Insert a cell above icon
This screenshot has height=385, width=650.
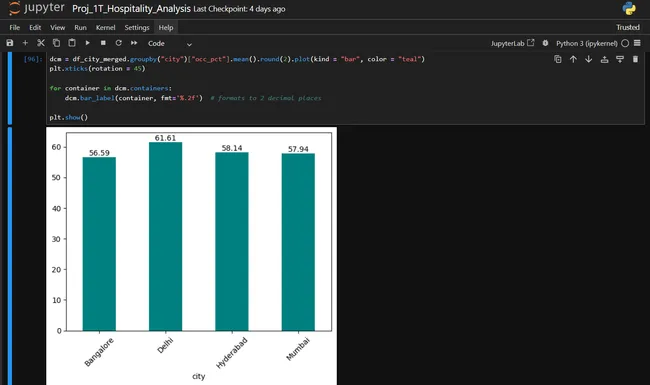(x=604, y=59)
